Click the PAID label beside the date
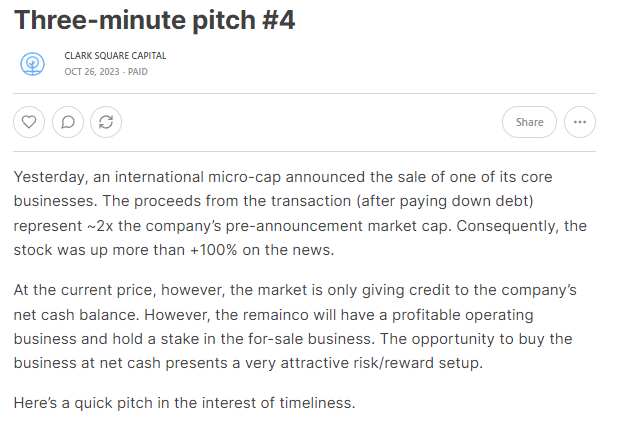Screen dimensions: 618x438 pyautogui.click(x=138, y=72)
